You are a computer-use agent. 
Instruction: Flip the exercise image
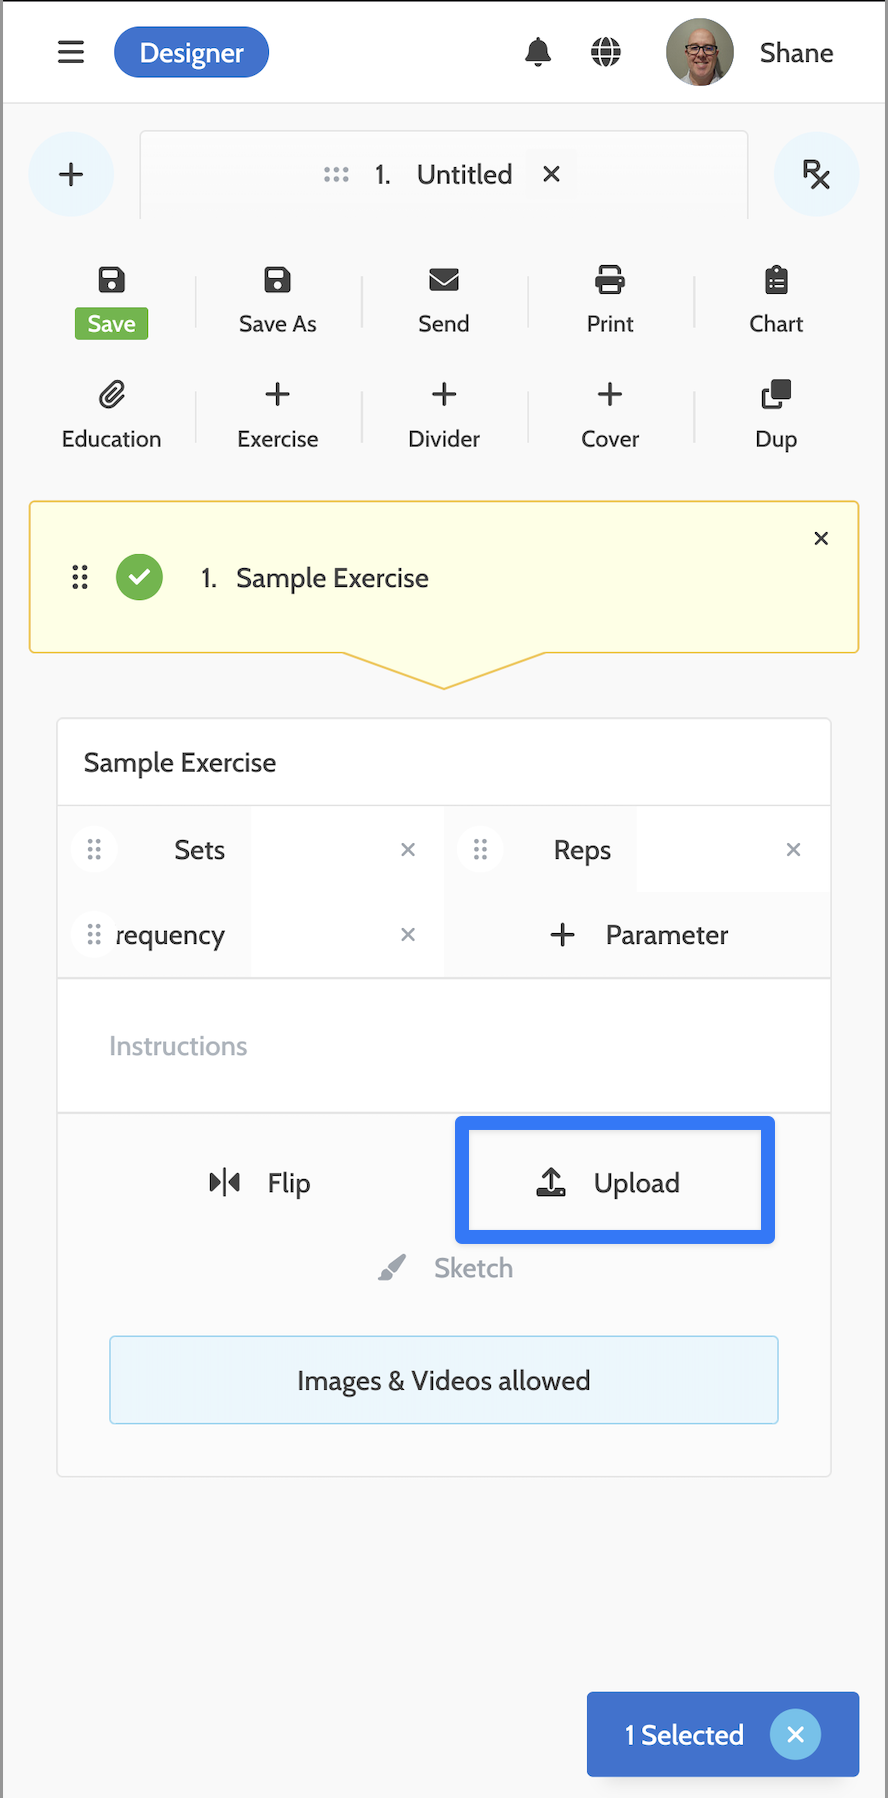(x=260, y=1183)
